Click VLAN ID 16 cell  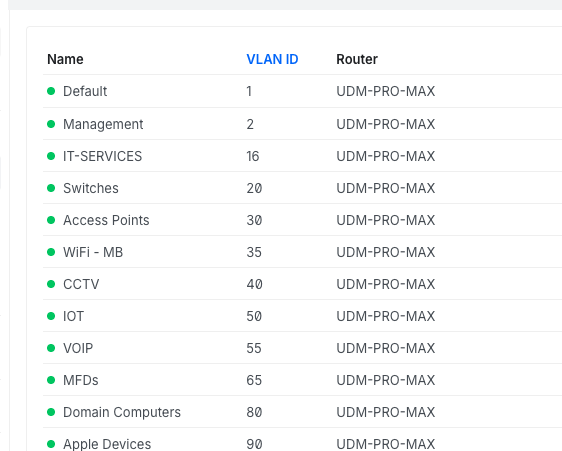(x=253, y=156)
